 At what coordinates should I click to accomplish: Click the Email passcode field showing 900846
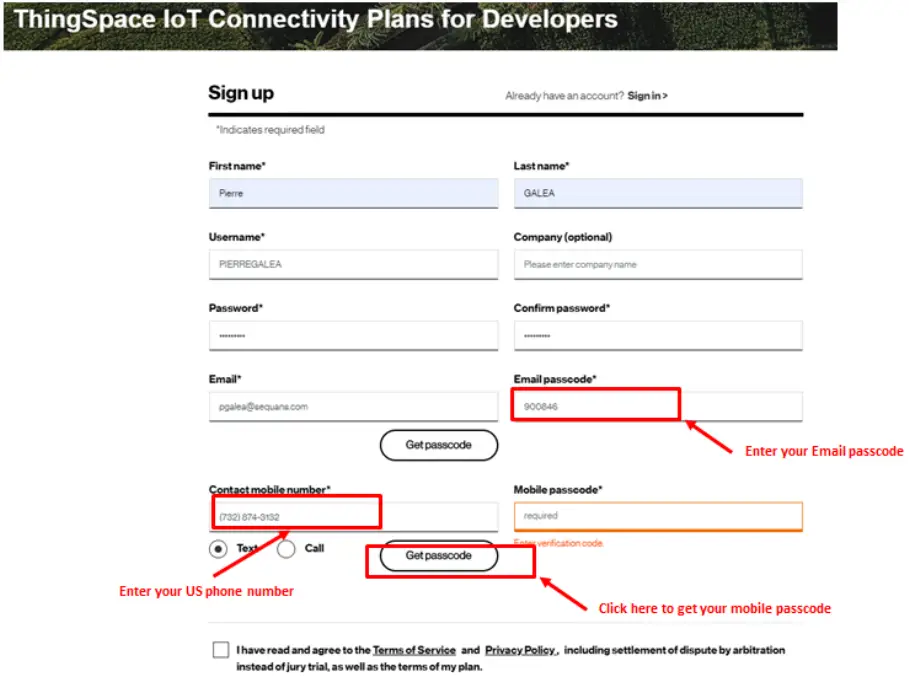click(595, 404)
